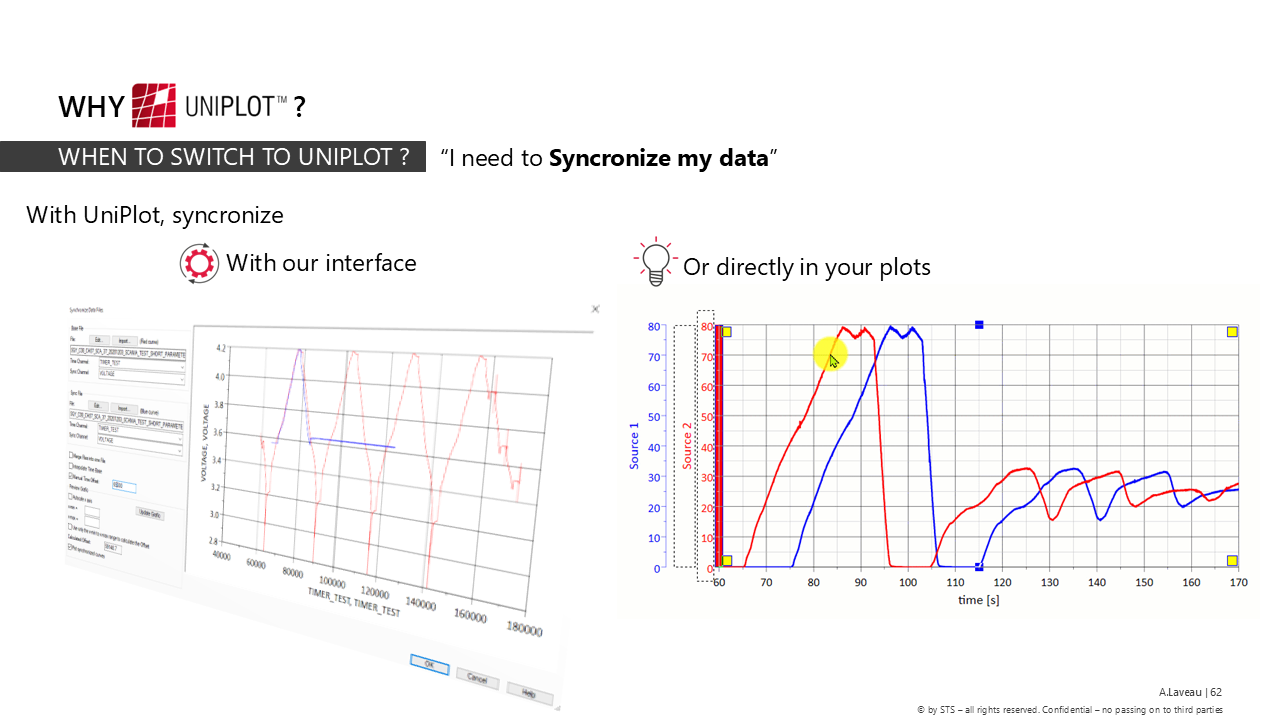Click the 'VOLTAGE, VOLTAGE' axis title
Screen dimensions: 1280x720
click(207, 443)
